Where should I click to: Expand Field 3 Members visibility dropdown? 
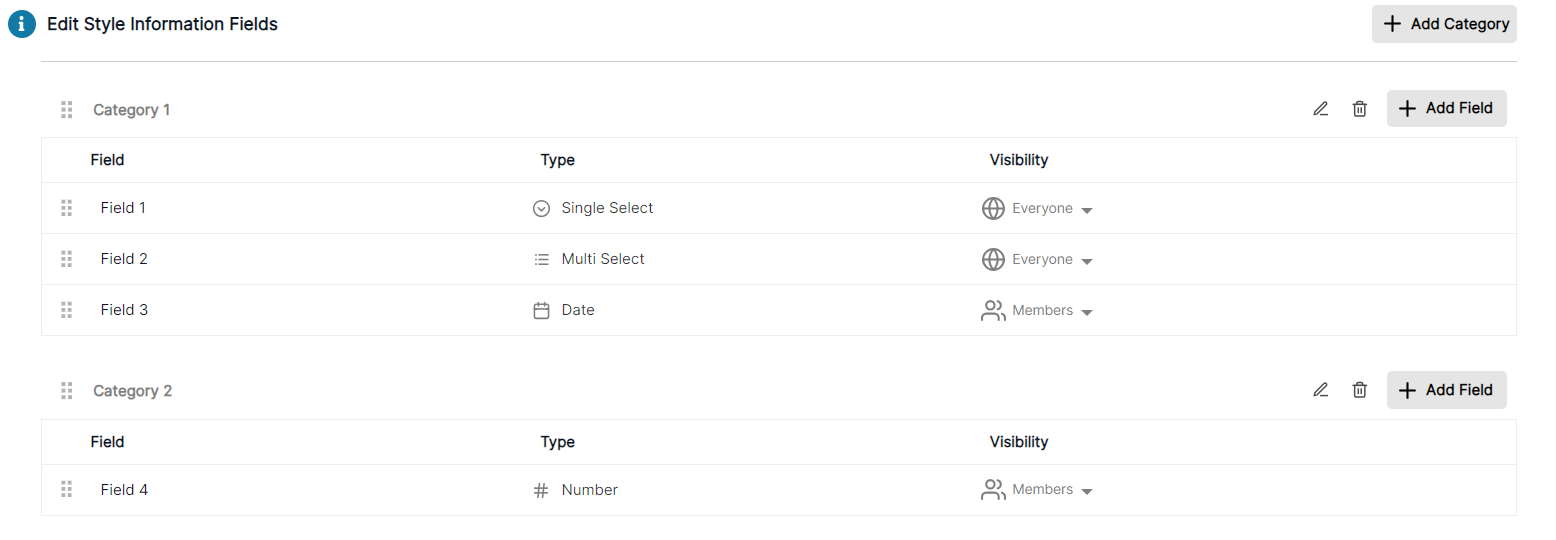click(1037, 310)
